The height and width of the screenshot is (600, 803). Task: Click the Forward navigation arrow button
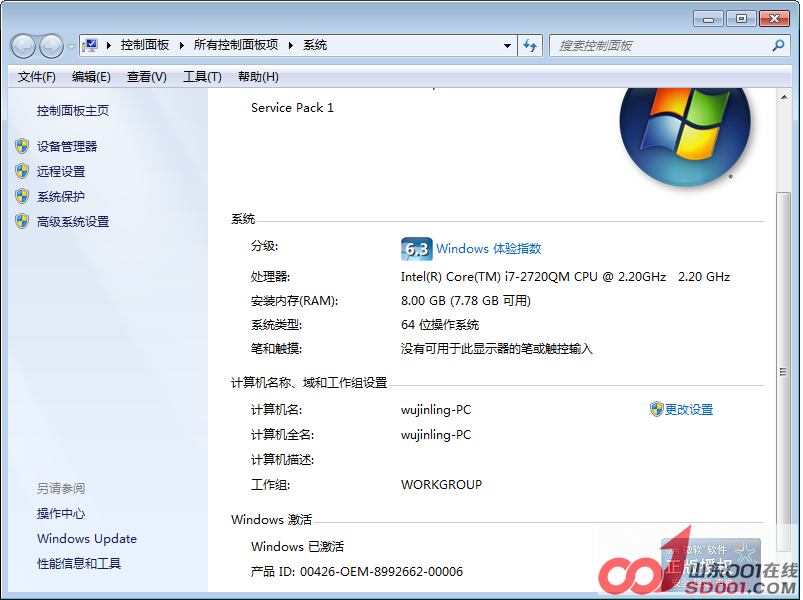[x=50, y=46]
